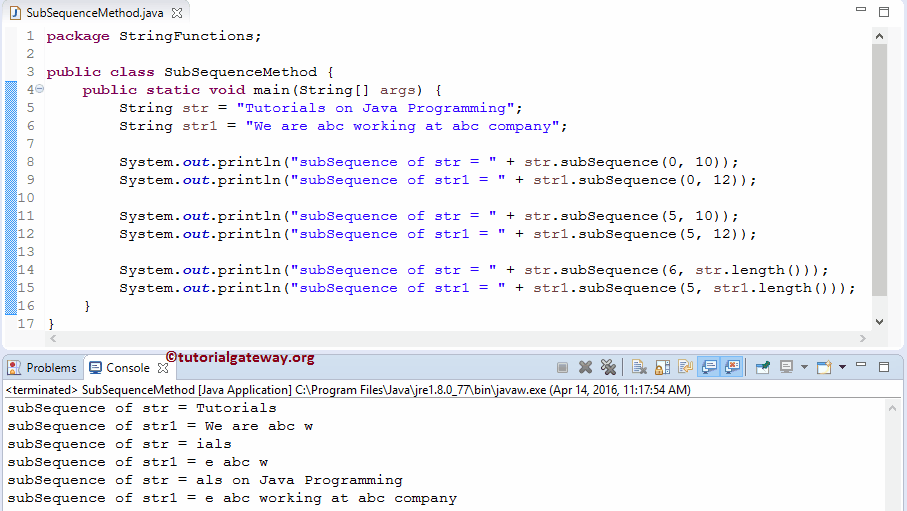Viewport: 907px width, 511px height.
Task: Toggle Word Wrap in console toolbar
Action: coord(685,367)
